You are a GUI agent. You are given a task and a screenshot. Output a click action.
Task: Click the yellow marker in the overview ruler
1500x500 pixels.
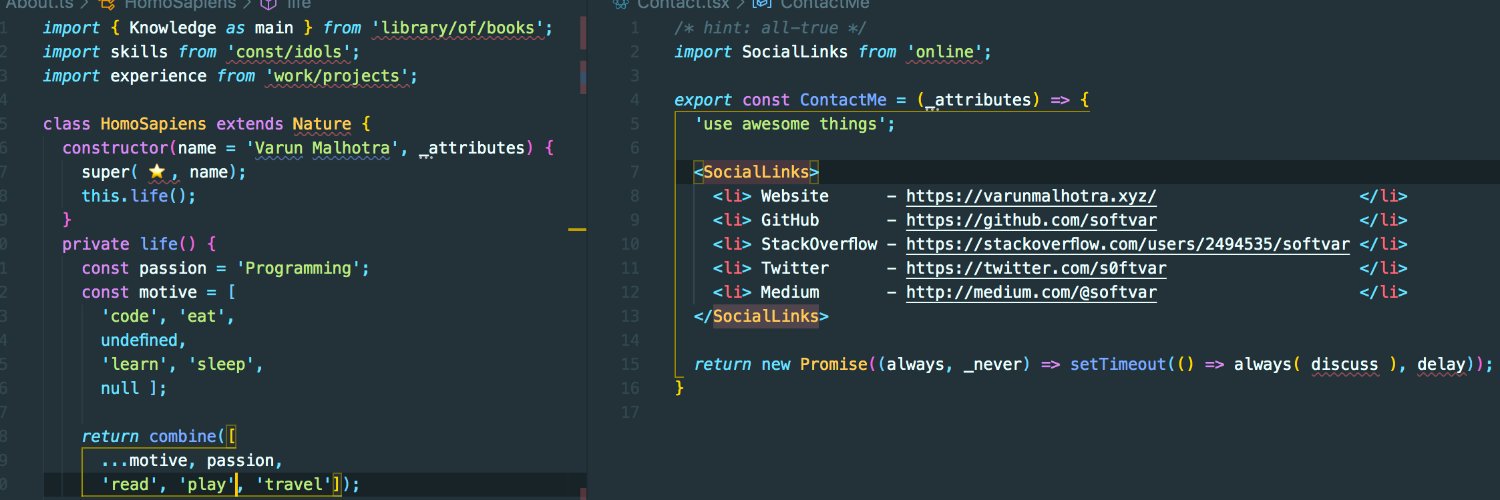click(577, 230)
